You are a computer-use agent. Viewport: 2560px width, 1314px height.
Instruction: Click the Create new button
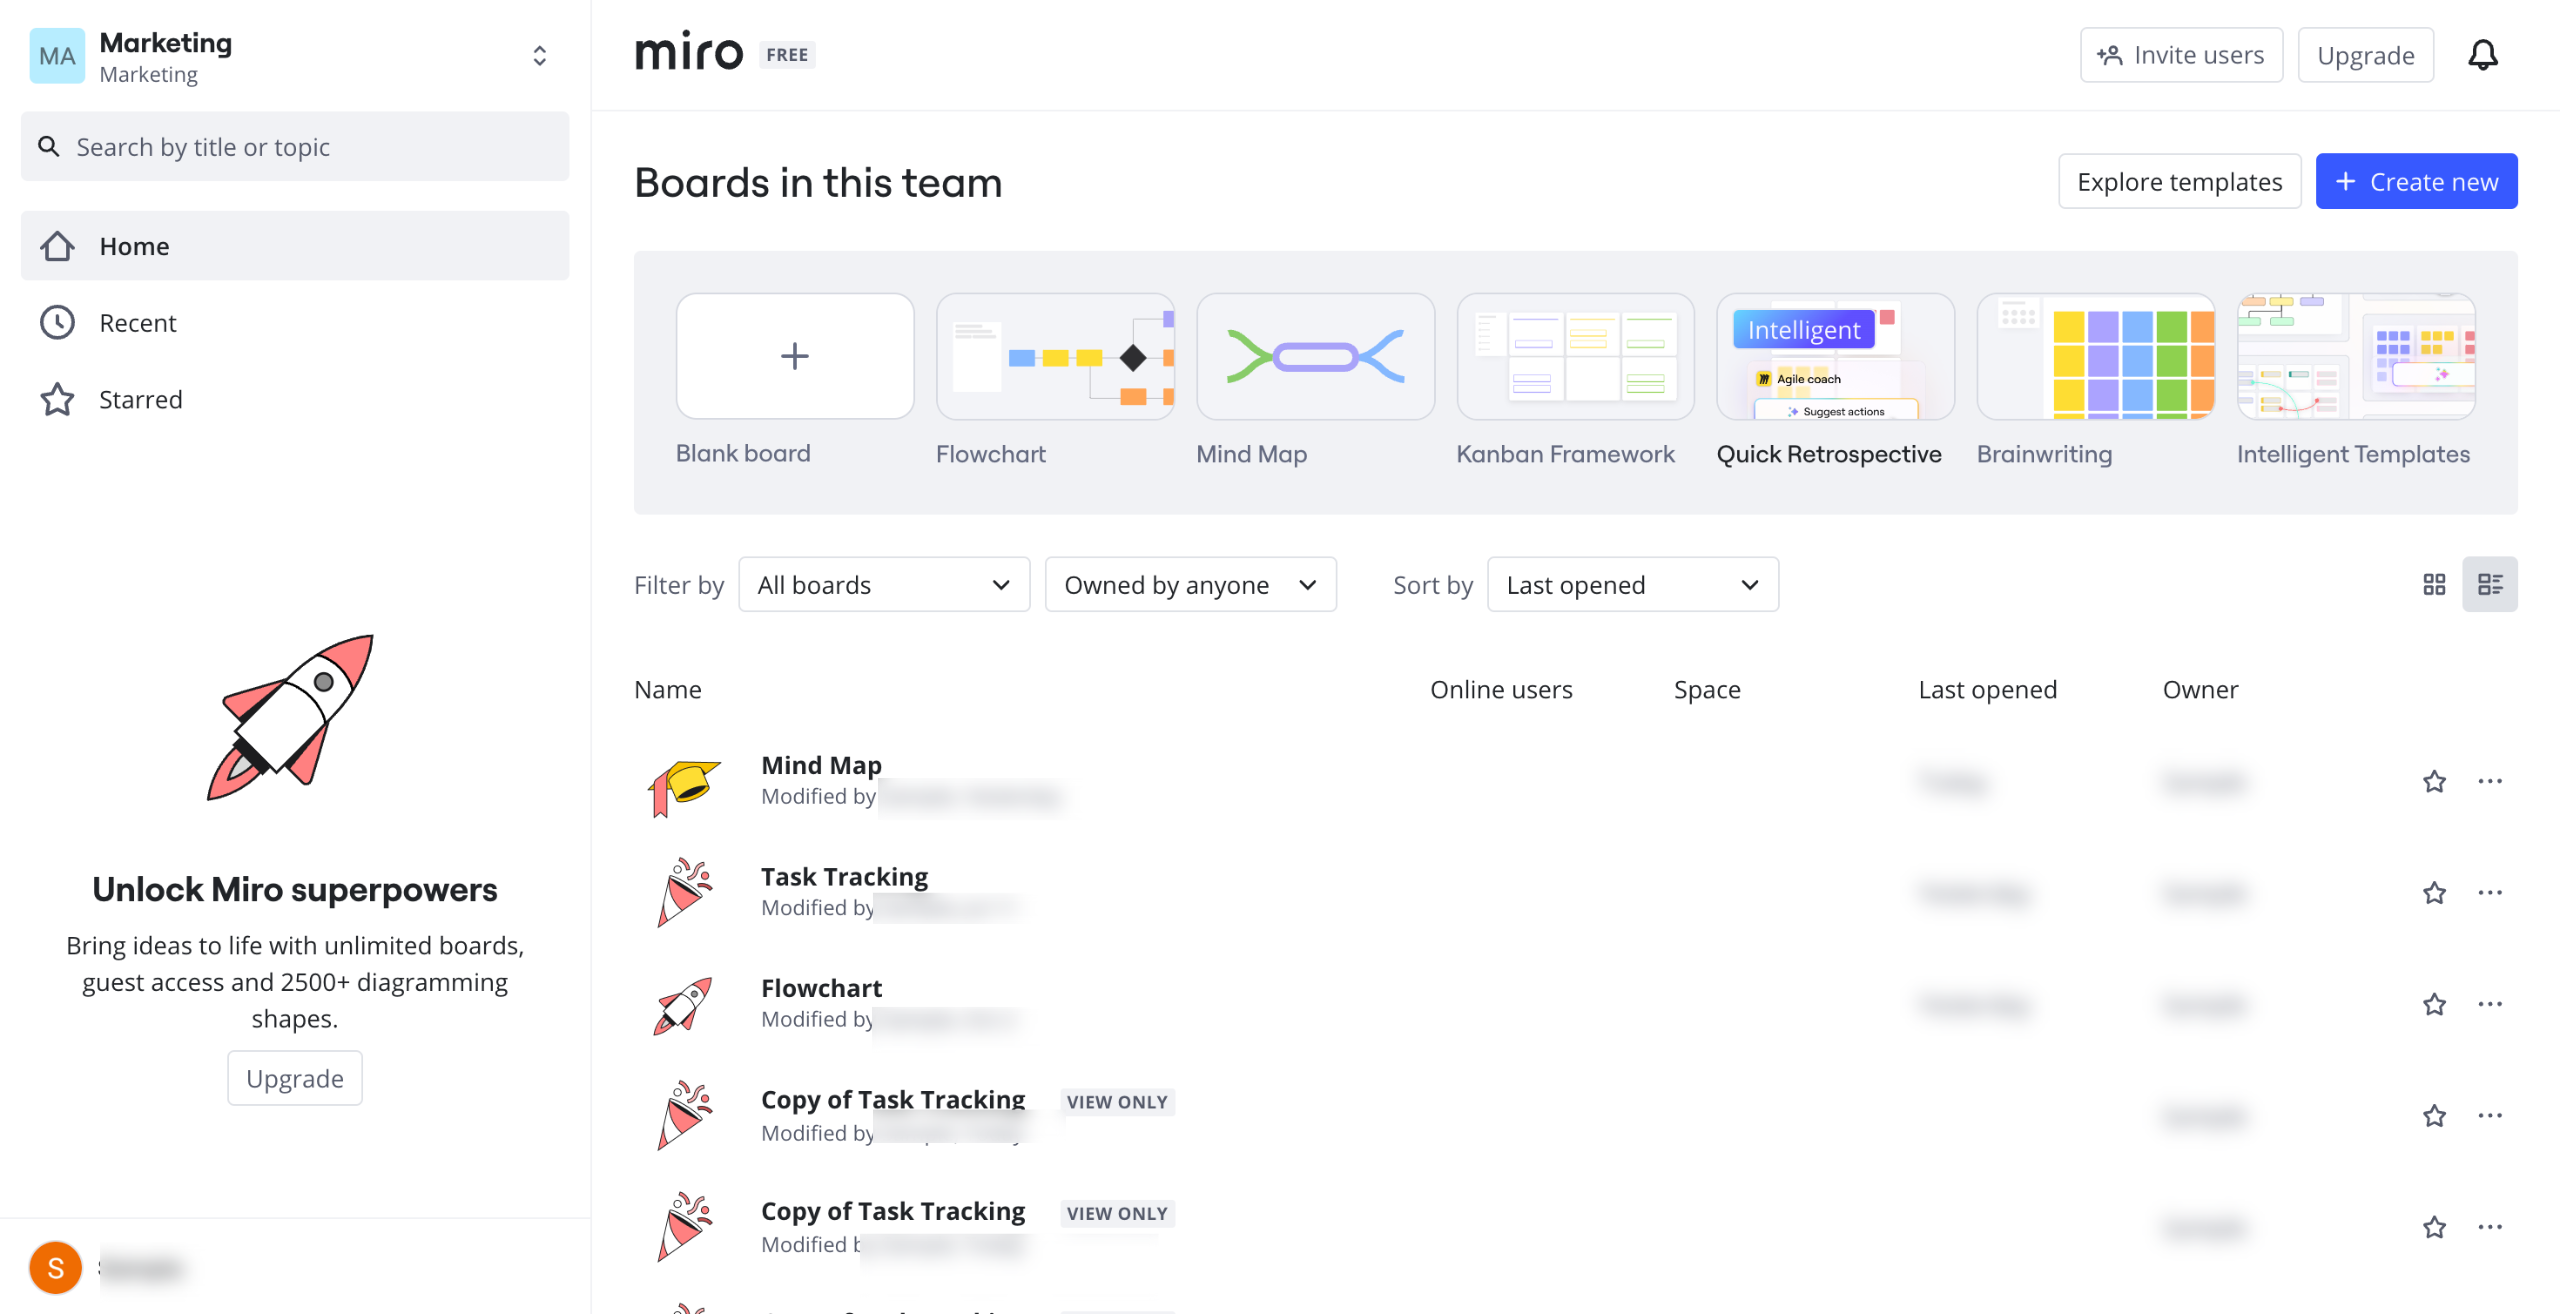2416,182
